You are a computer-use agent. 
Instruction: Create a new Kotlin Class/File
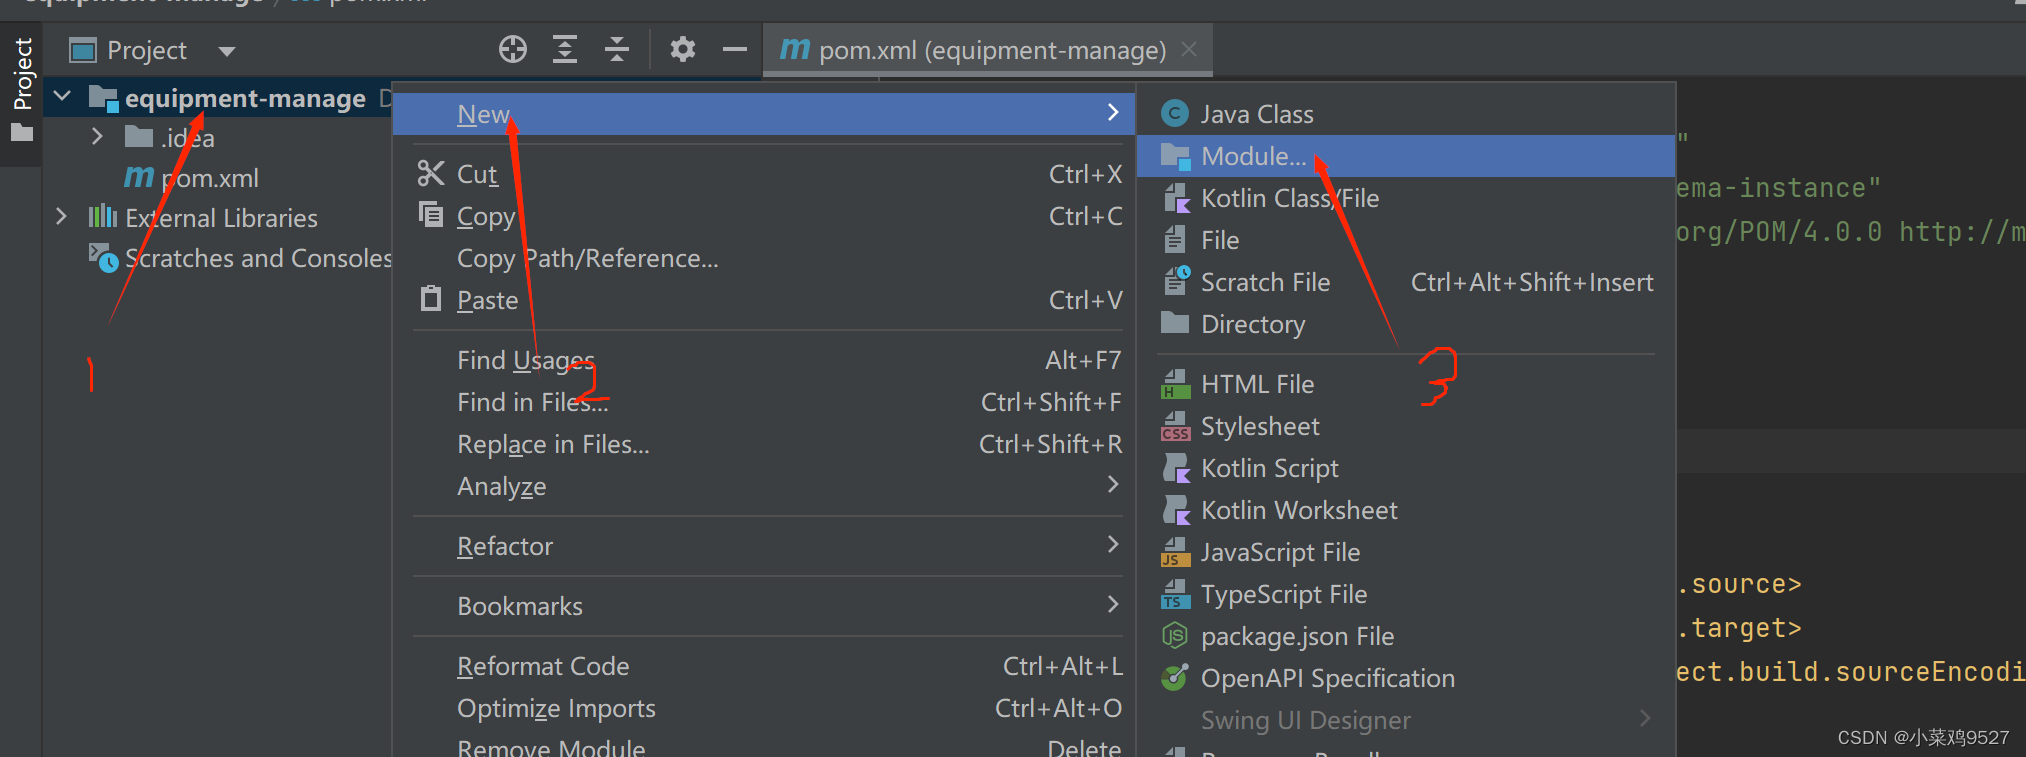1406,198
